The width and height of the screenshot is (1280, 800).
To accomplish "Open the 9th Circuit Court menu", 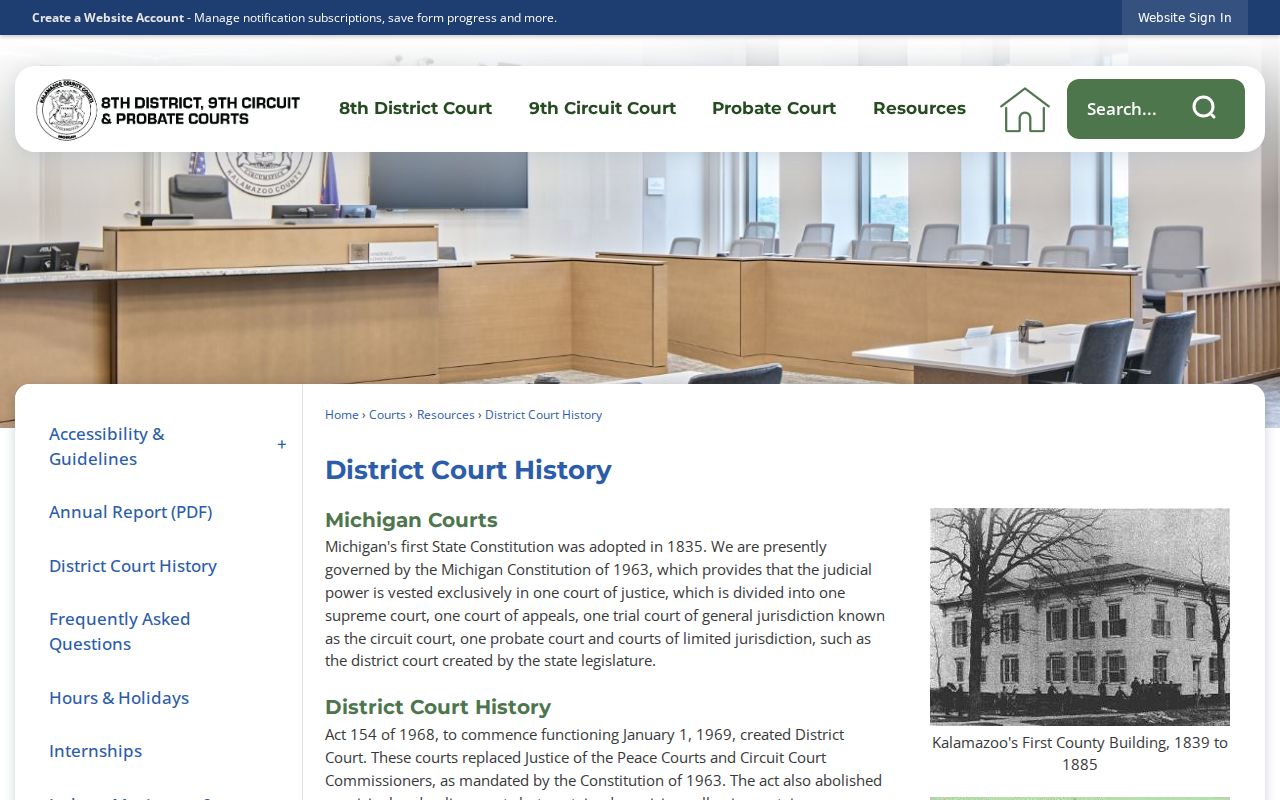I will click(x=602, y=108).
